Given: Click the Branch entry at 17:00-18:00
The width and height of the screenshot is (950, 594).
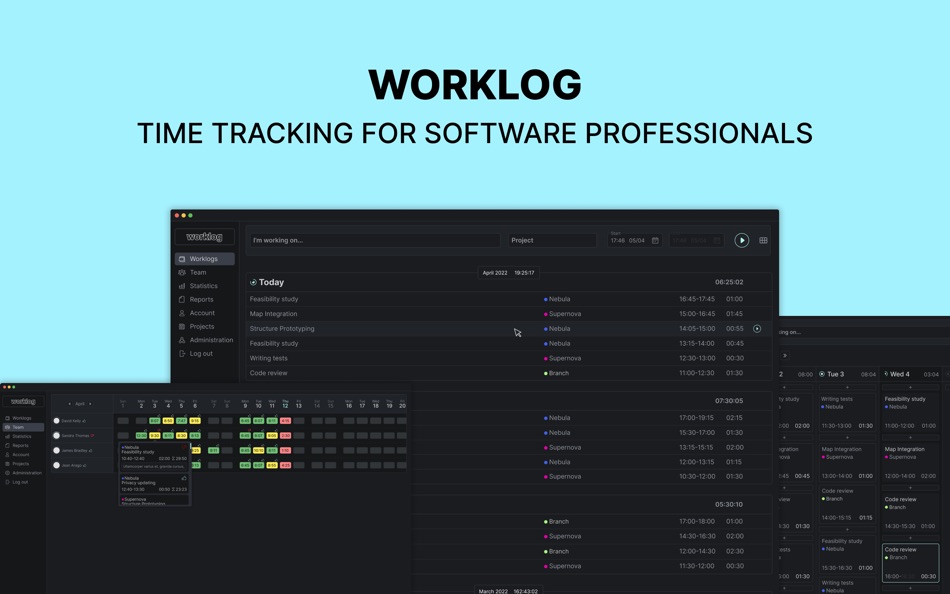Looking at the screenshot, I should coord(592,521).
